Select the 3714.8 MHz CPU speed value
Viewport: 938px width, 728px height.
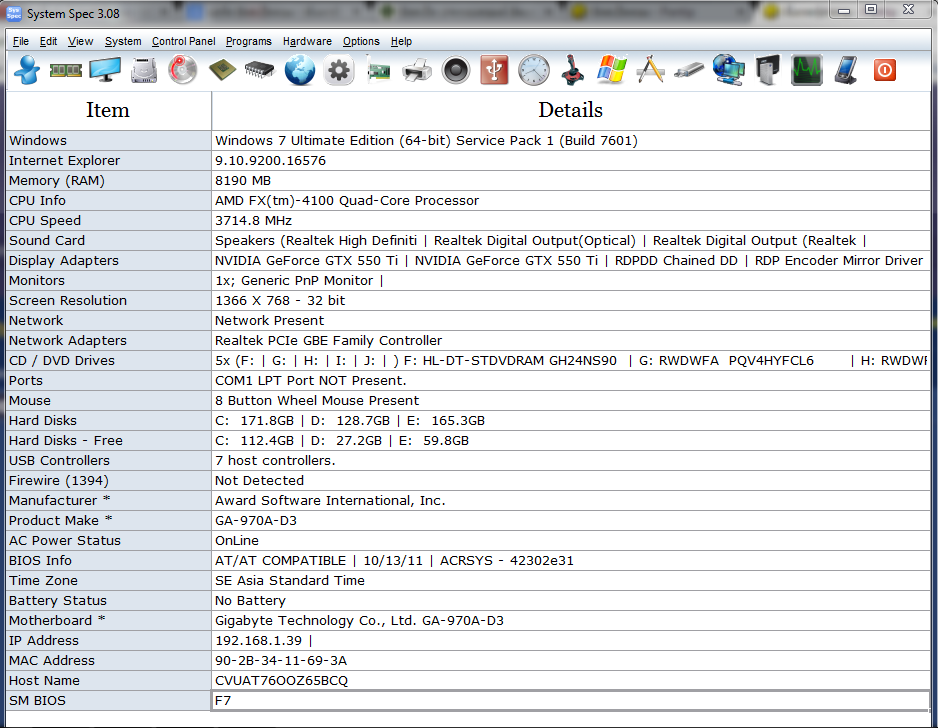pos(254,221)
